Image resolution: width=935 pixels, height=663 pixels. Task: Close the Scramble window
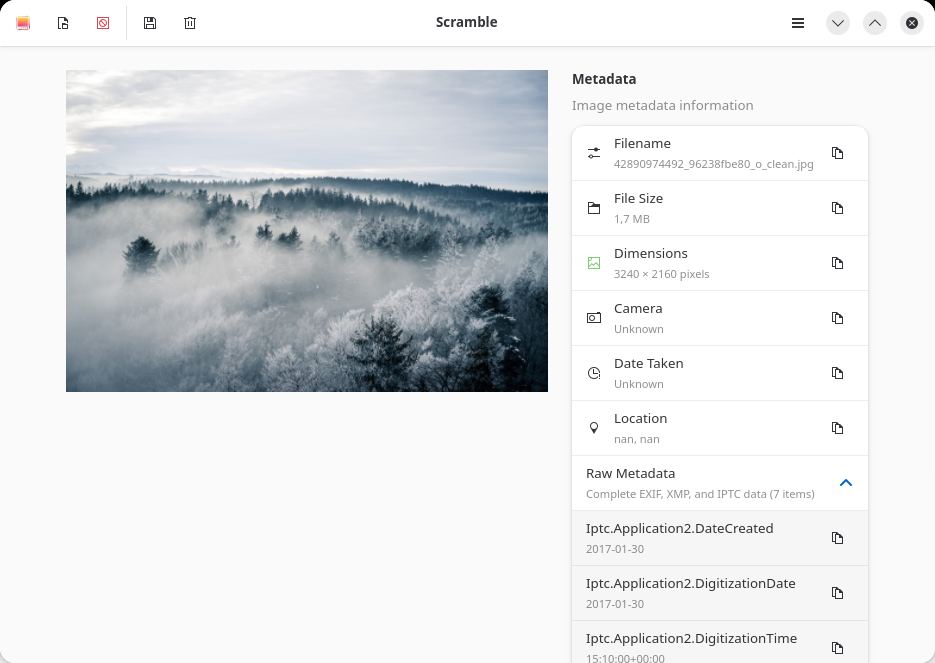click(912, 23)
